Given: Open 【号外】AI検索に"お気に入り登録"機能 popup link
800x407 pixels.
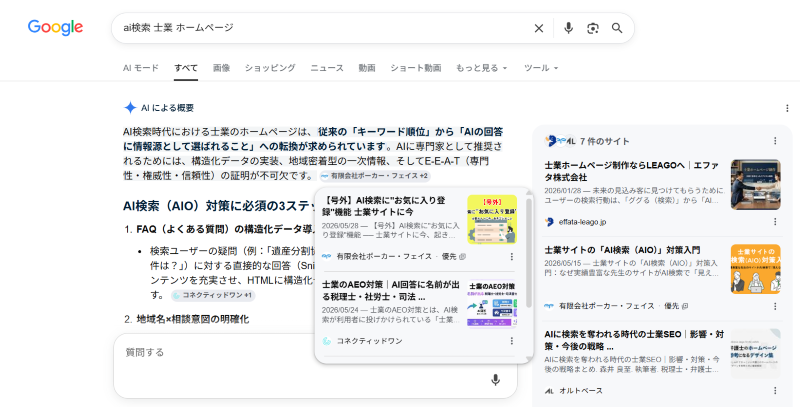Looking at the screenshot, I should pos(384,206).
